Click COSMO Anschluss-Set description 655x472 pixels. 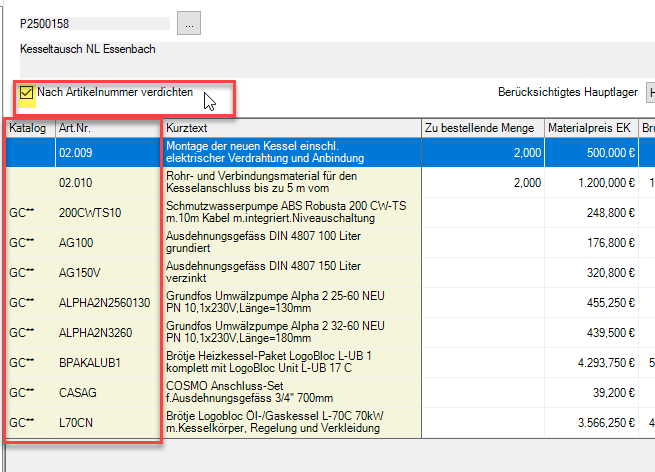click(x=249, y=393)
